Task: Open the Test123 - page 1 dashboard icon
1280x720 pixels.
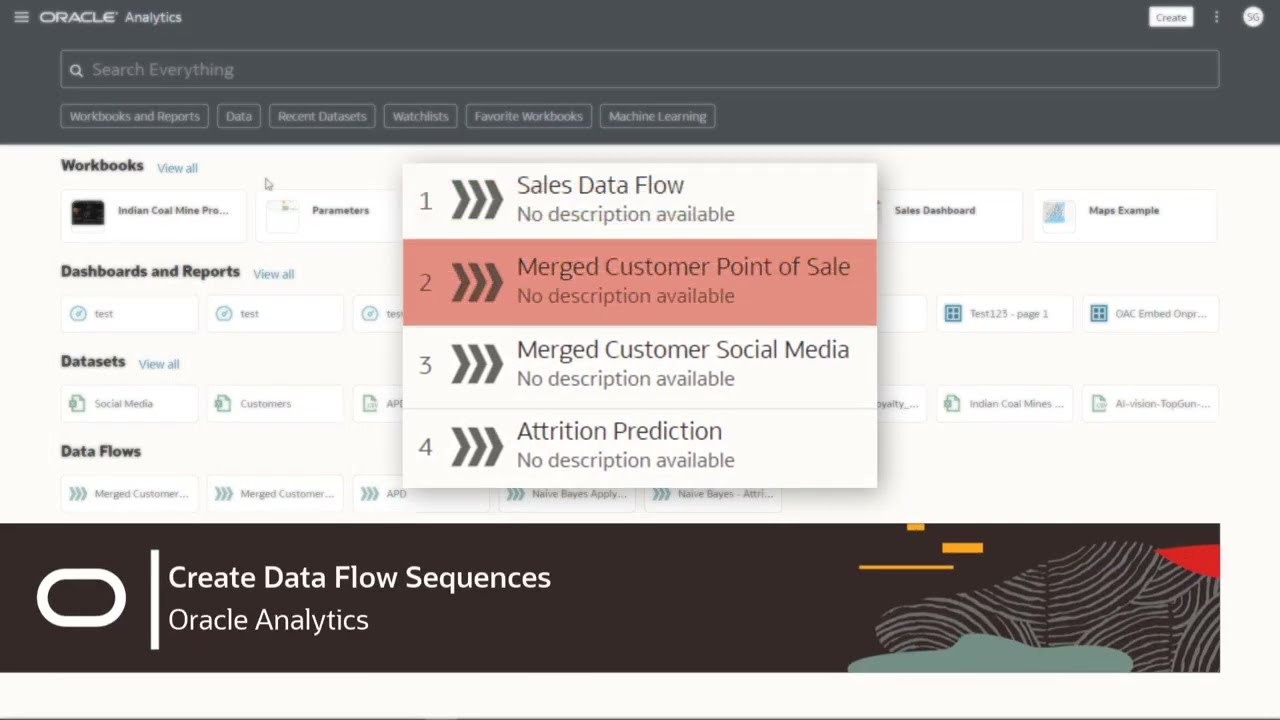Action: tap(953, 314)
